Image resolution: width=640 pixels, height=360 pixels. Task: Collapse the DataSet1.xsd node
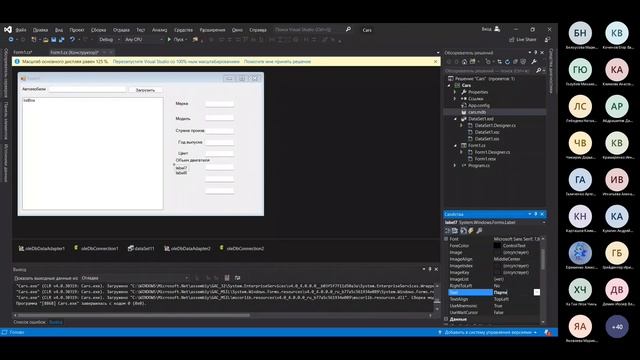point(456,119)
